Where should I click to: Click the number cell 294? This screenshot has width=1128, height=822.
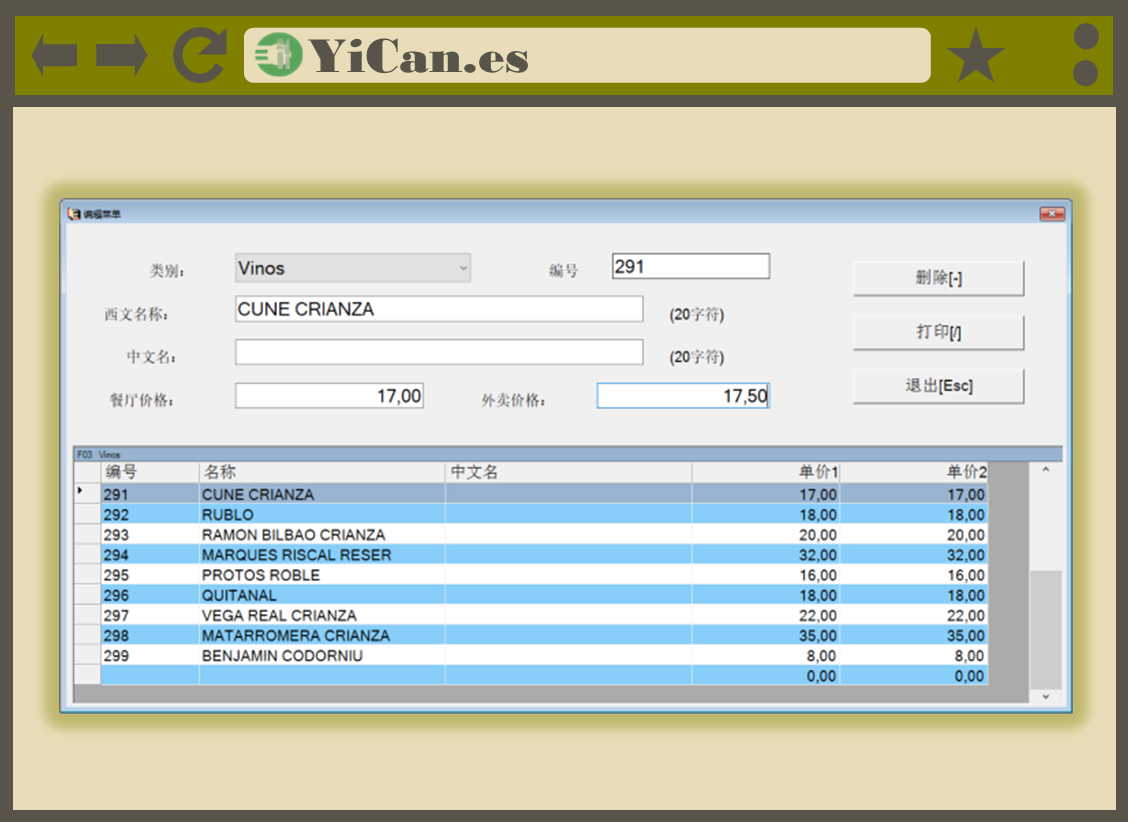150,555
